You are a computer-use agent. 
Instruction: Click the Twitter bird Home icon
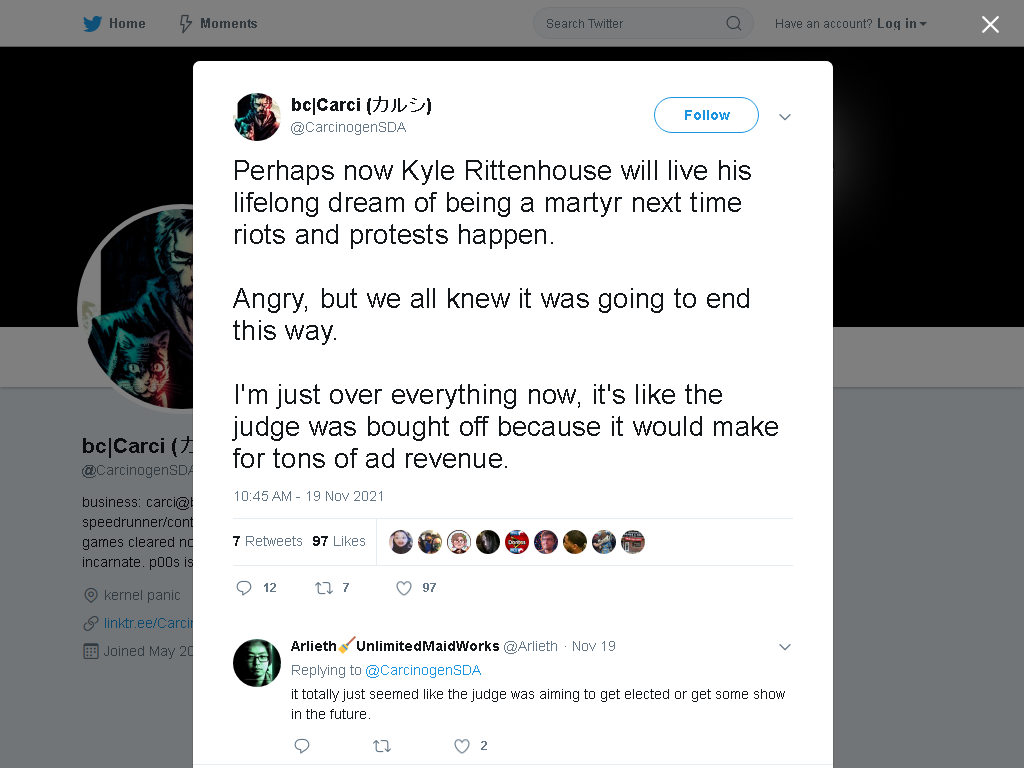(92, 24)
